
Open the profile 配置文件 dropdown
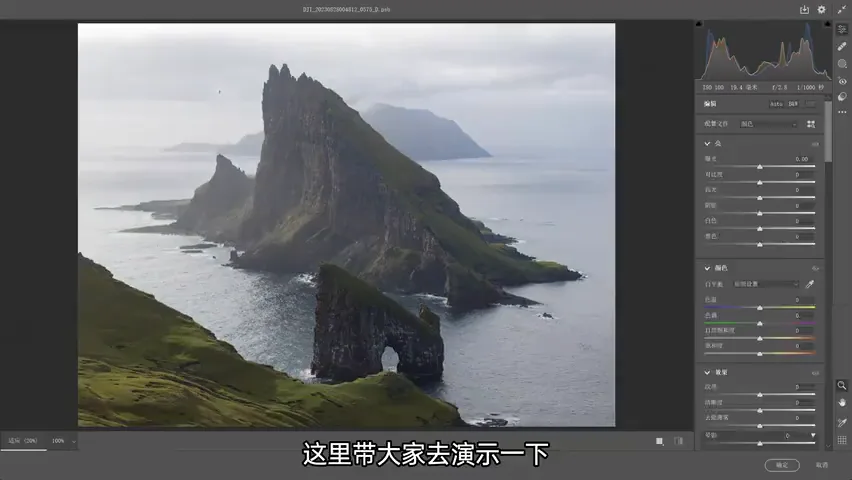(768, 124)
